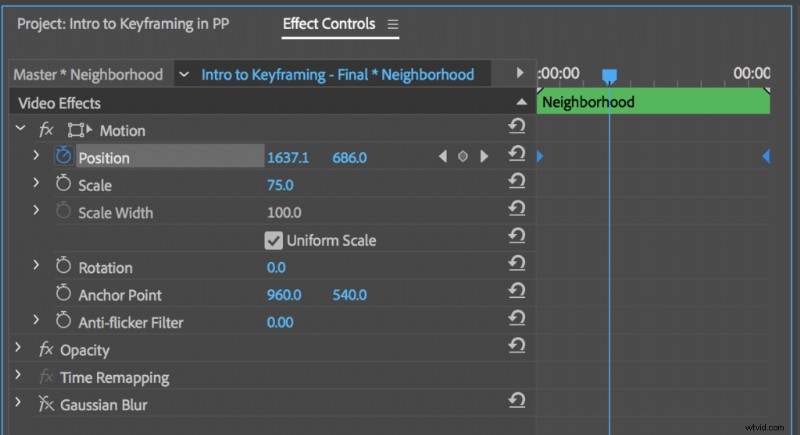Collapse the Motion effect group

pos(20,128)
